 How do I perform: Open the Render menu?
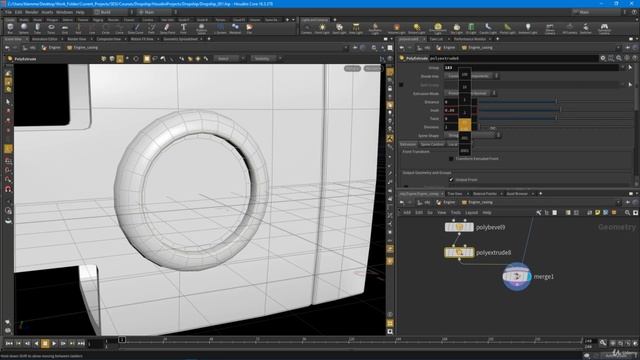[31, 12]
